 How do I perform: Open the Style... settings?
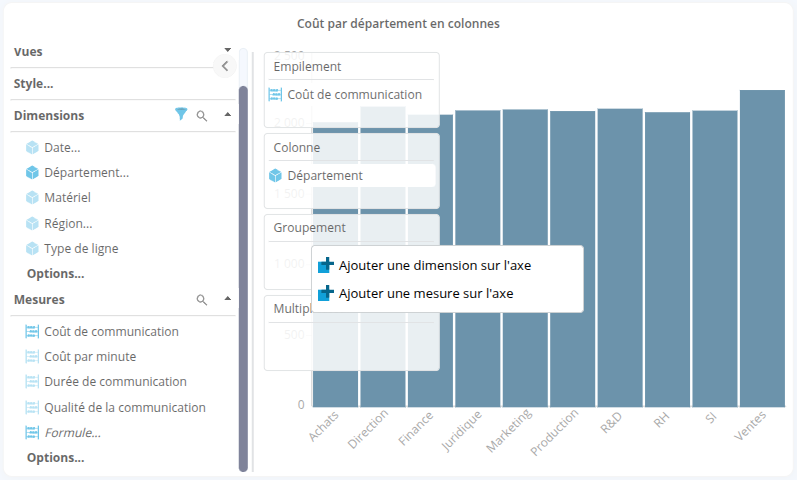(x=34, y=84)
